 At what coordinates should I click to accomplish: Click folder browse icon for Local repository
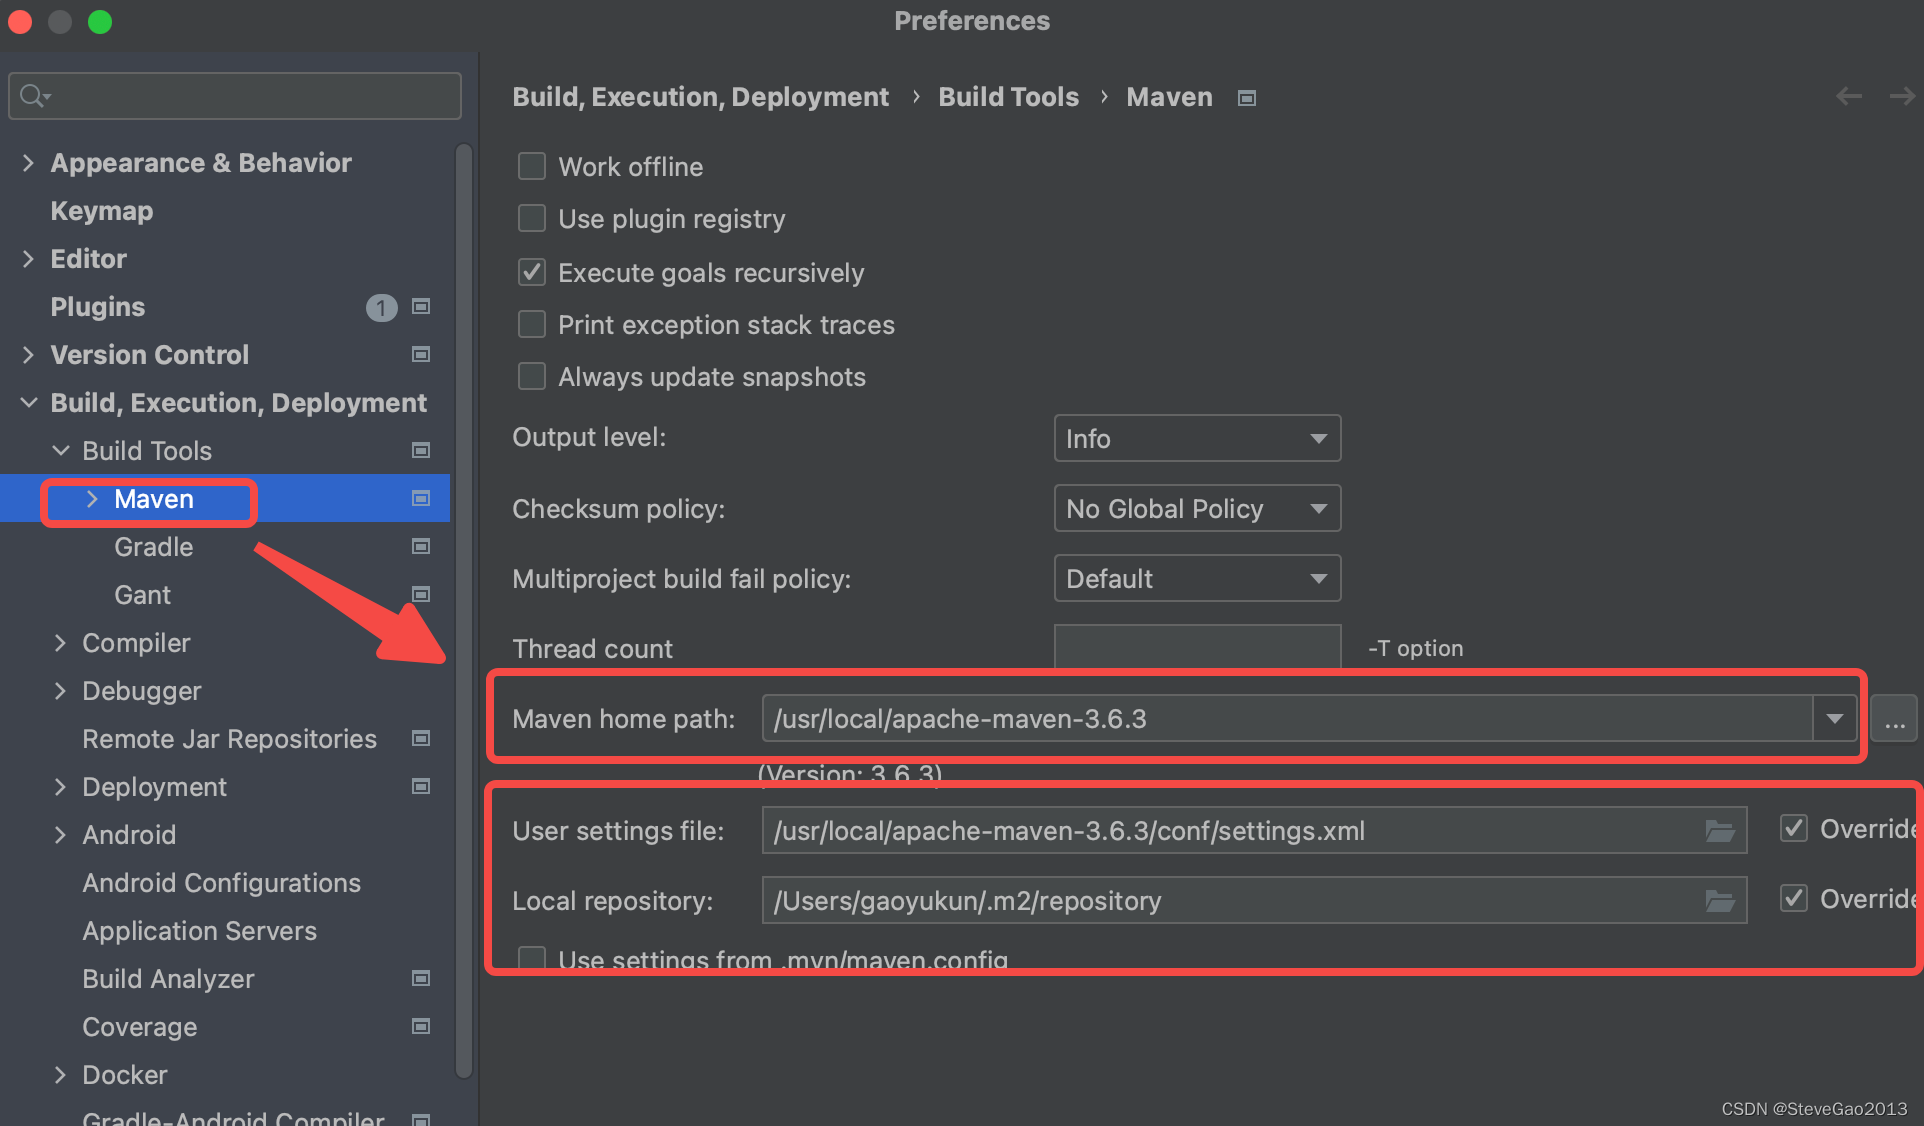tap(1719, 901)
